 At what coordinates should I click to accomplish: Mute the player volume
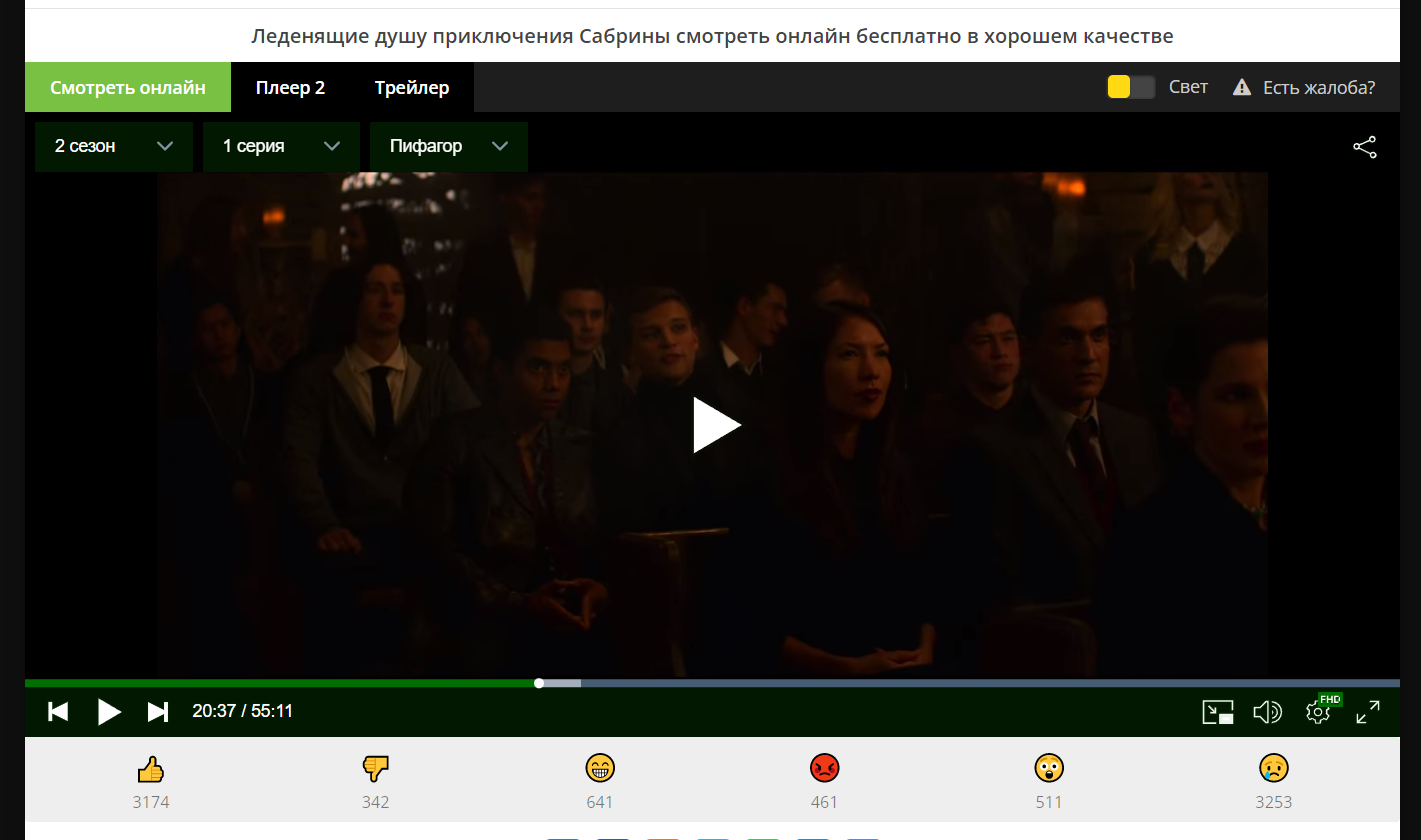pos(1268,711)
